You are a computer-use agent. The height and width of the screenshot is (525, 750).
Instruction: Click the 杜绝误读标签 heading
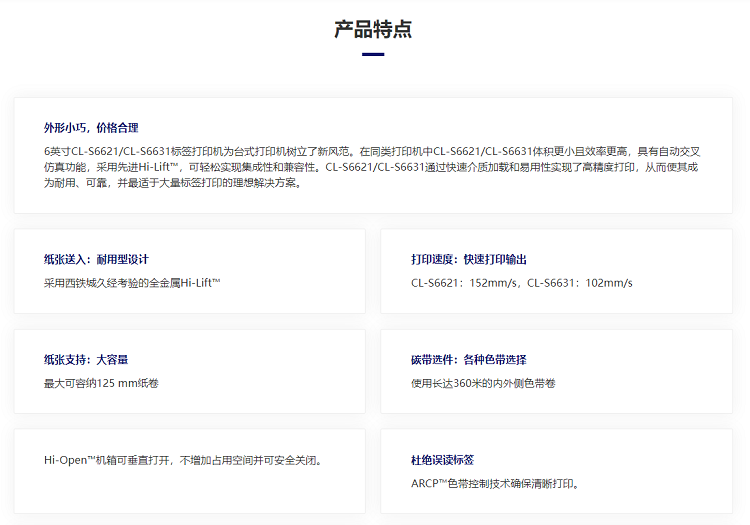[x=442, y=460]
